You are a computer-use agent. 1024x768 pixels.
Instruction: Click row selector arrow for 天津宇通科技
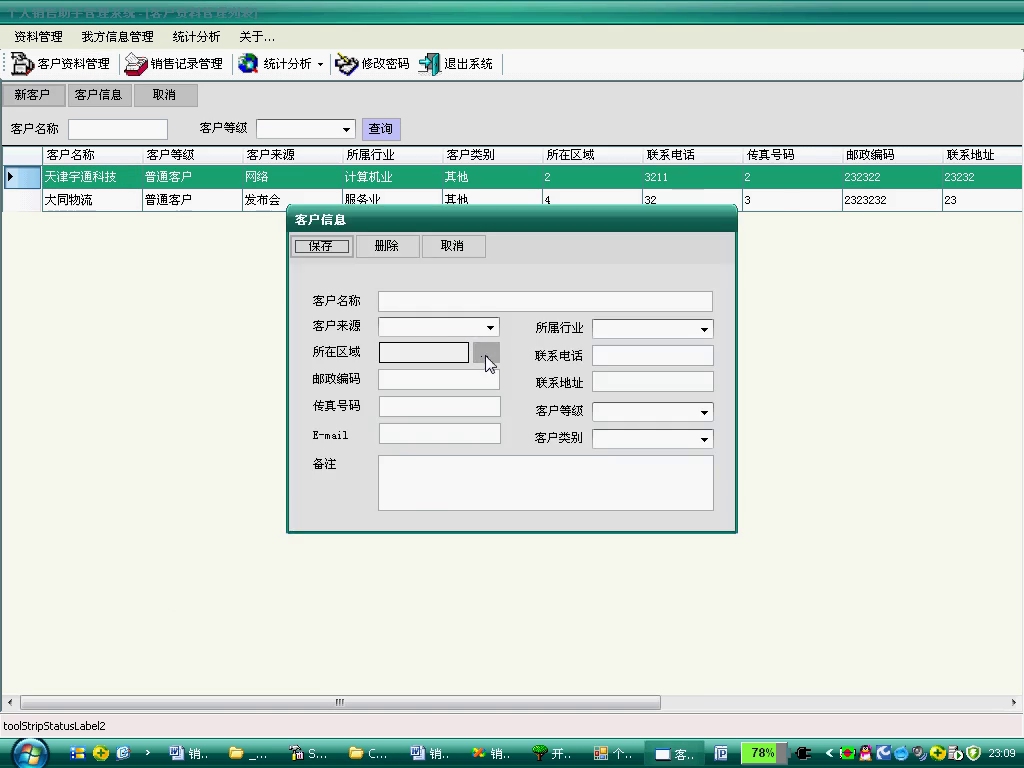(x=22, y=177)
